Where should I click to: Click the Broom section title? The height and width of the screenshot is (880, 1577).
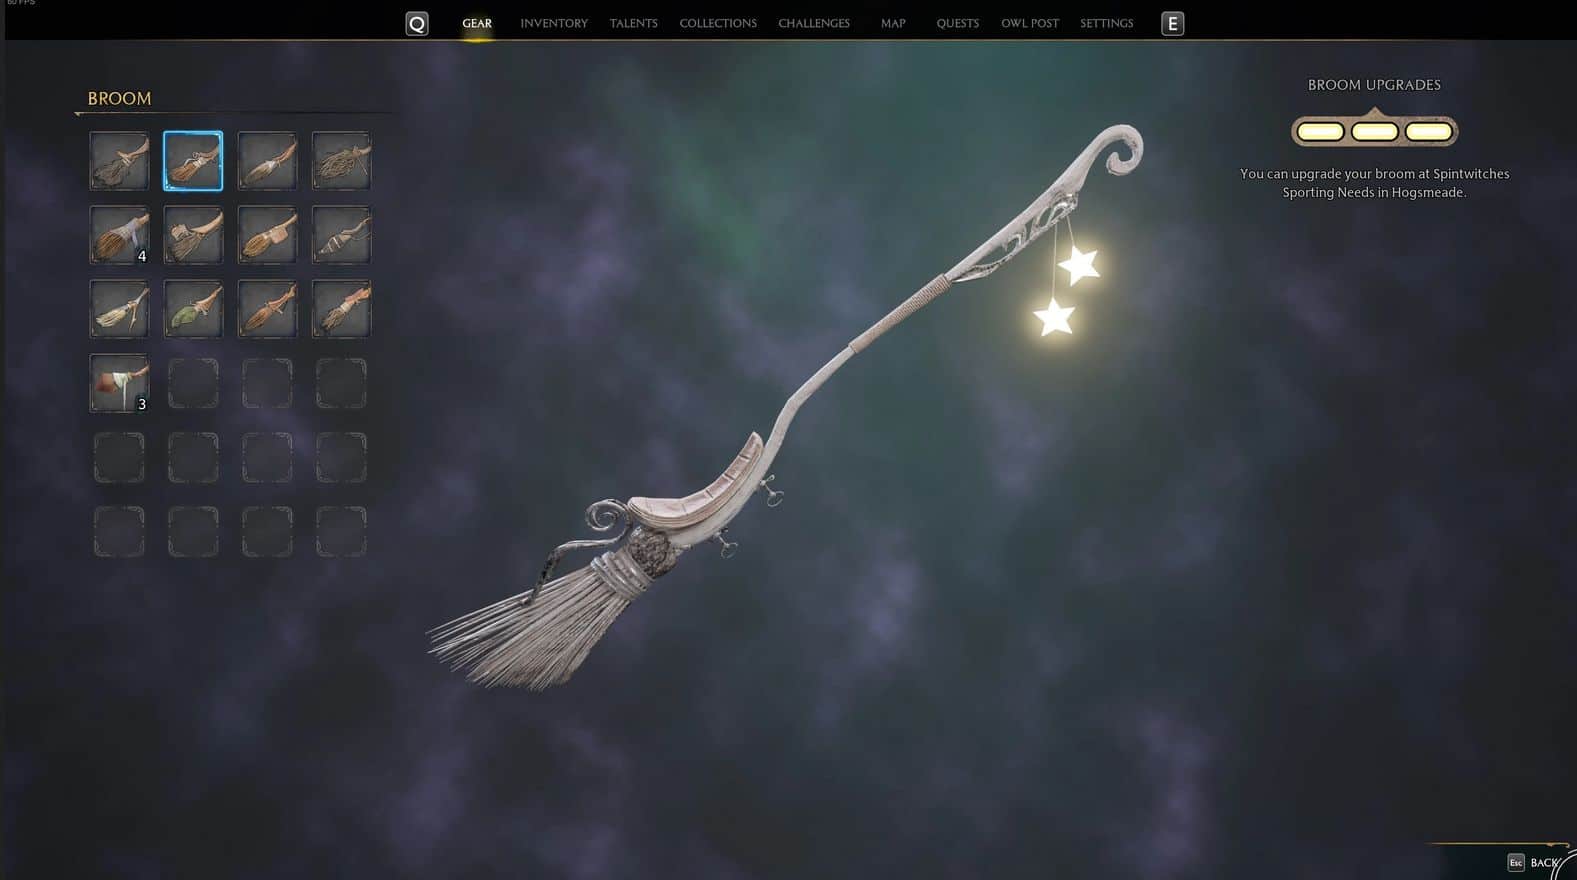[x=119, y=98]
